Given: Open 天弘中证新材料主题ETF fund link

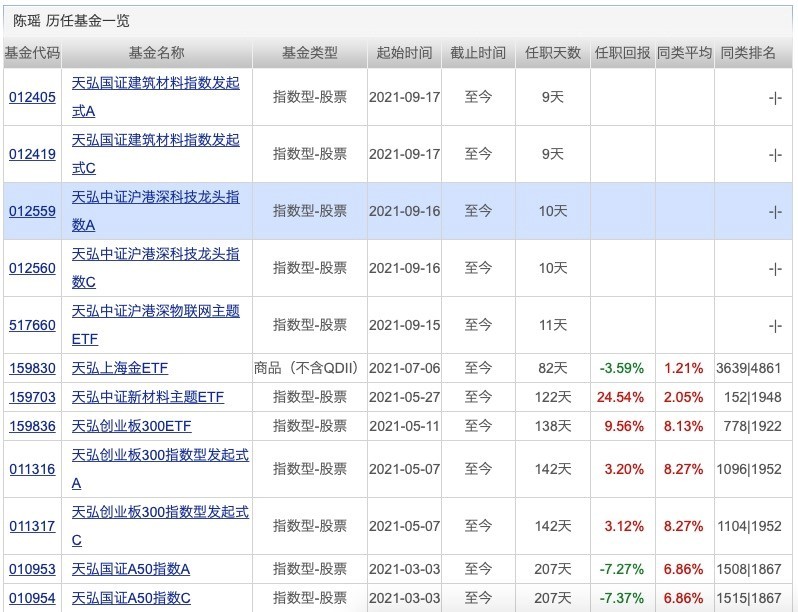Looking at the screenshot, I should coord(148,397).
